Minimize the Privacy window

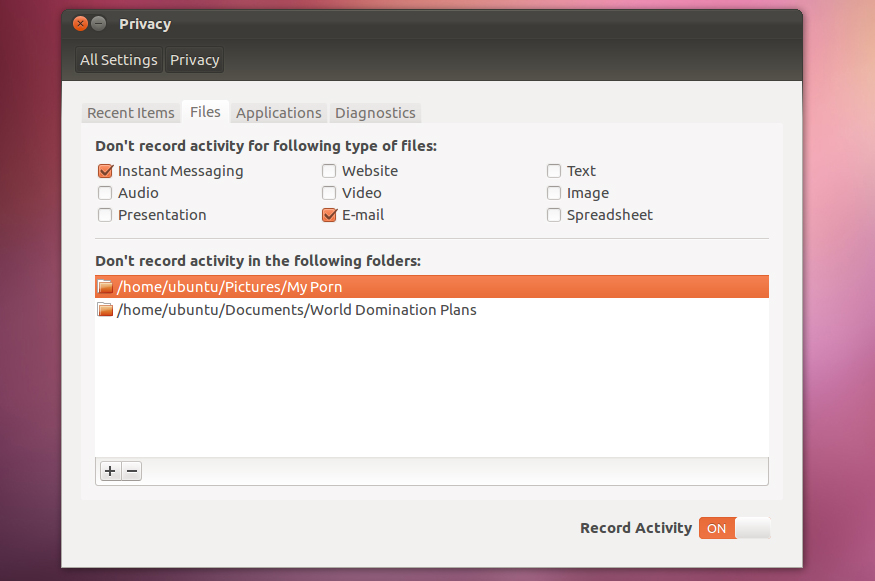pos(98,24)
